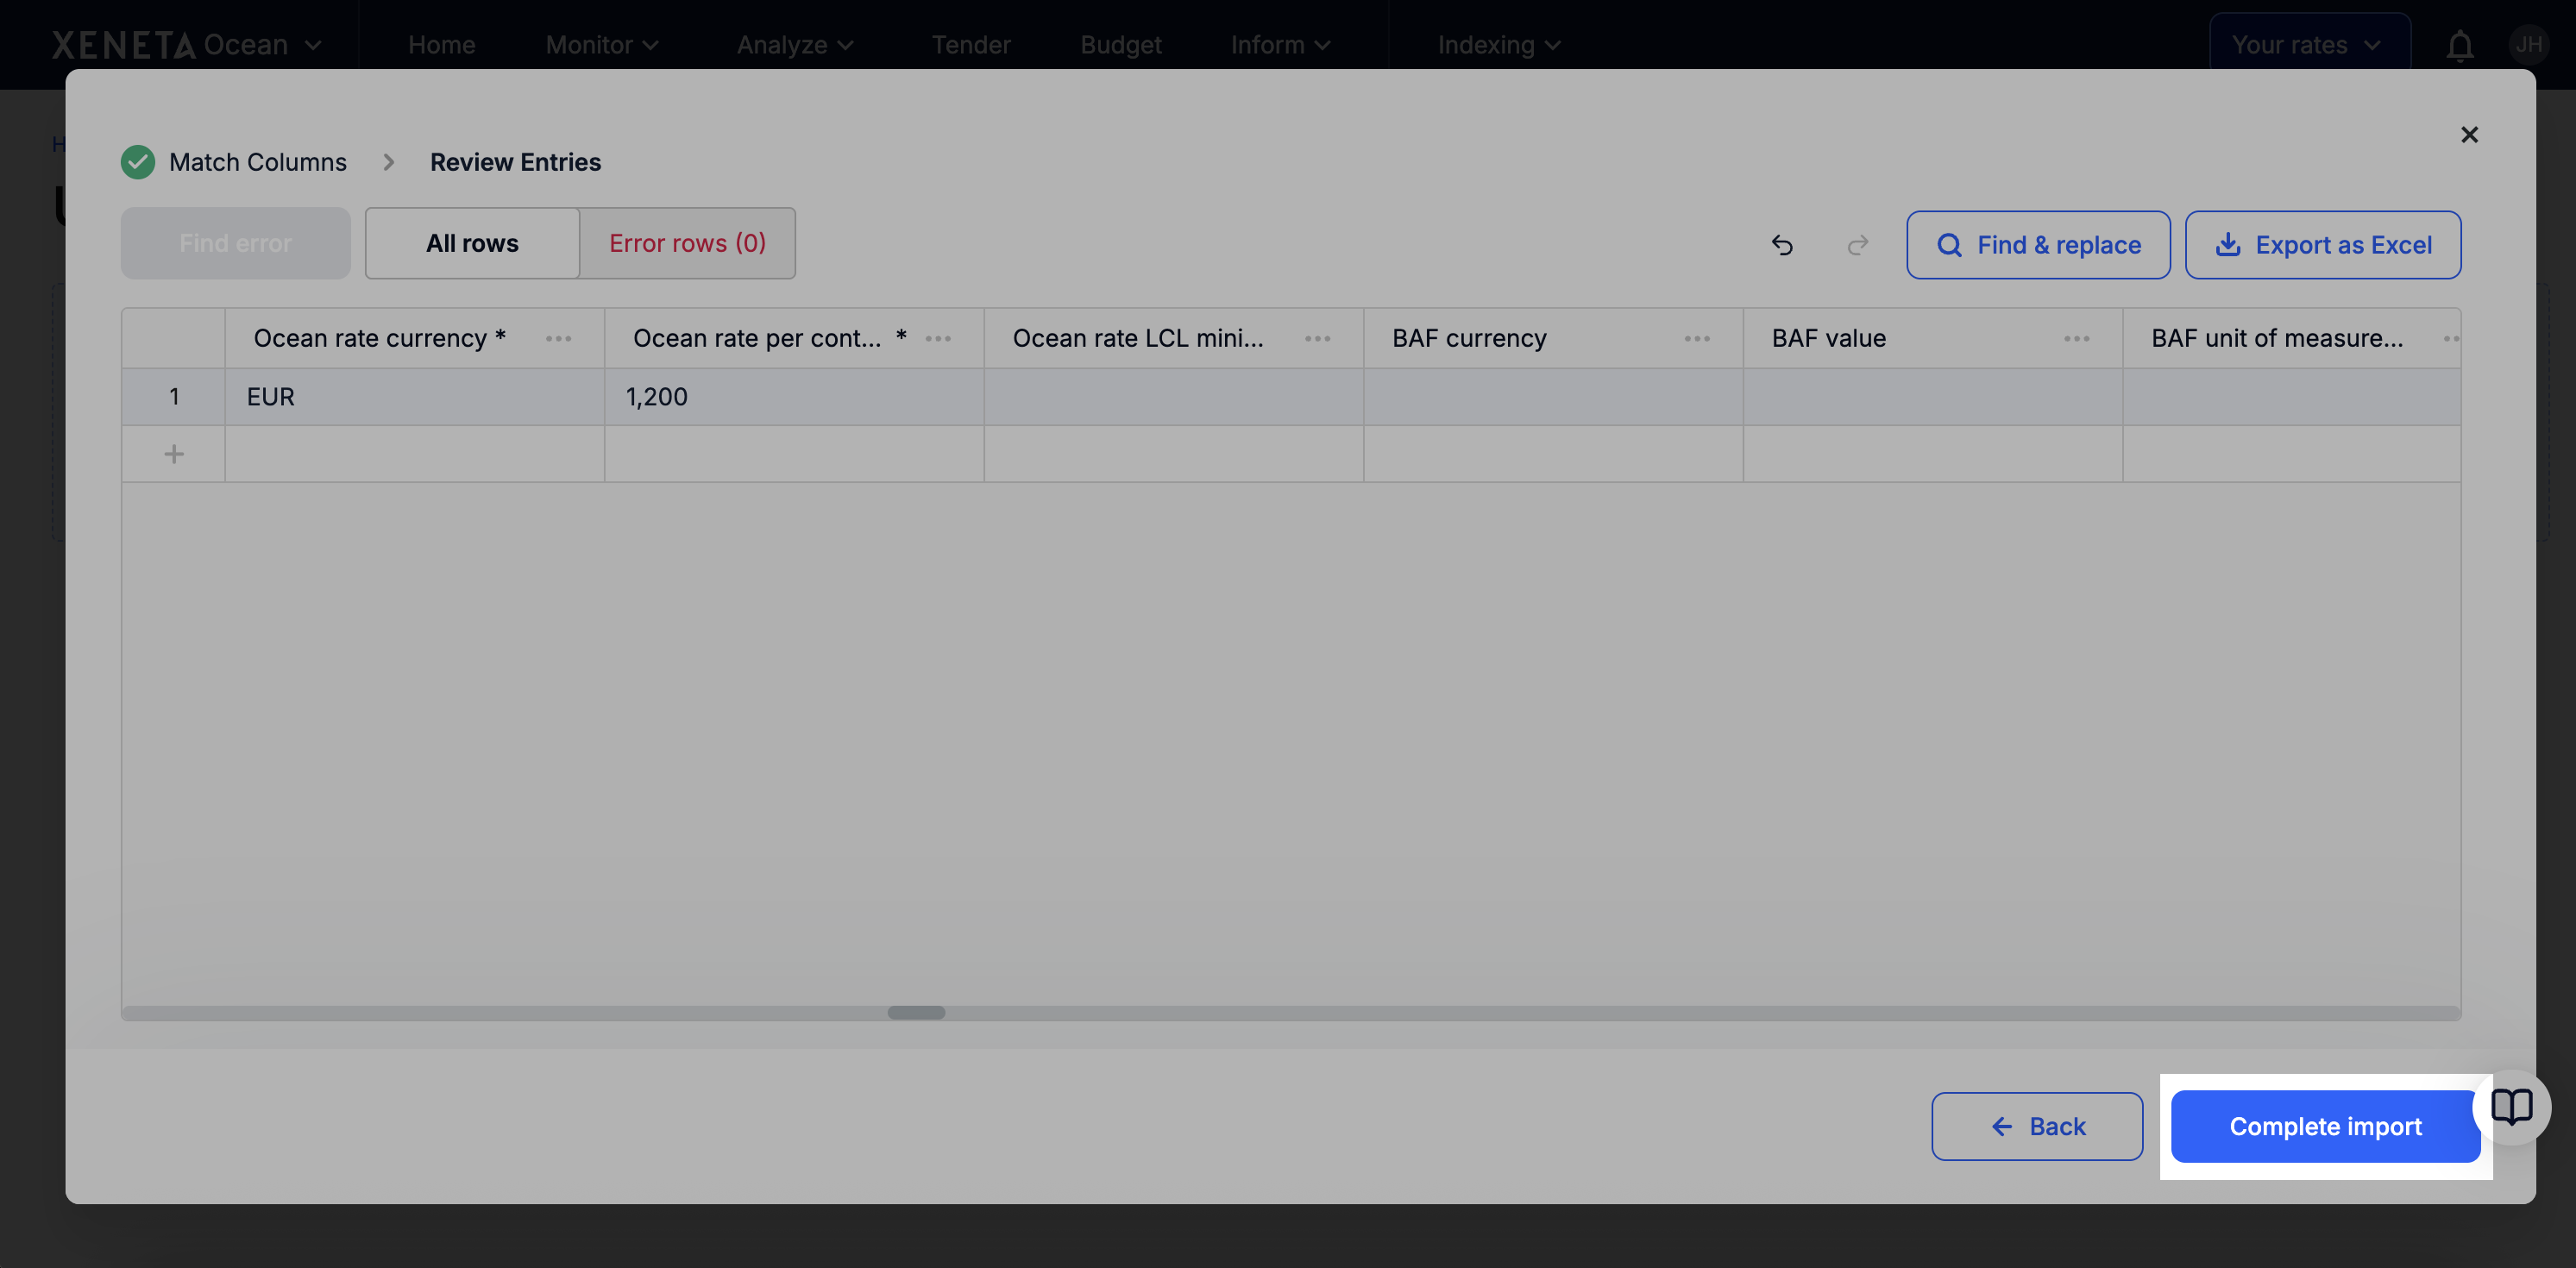Open notifications bell icon
Screen dimensions: 2576x1268
[2460, 46]
